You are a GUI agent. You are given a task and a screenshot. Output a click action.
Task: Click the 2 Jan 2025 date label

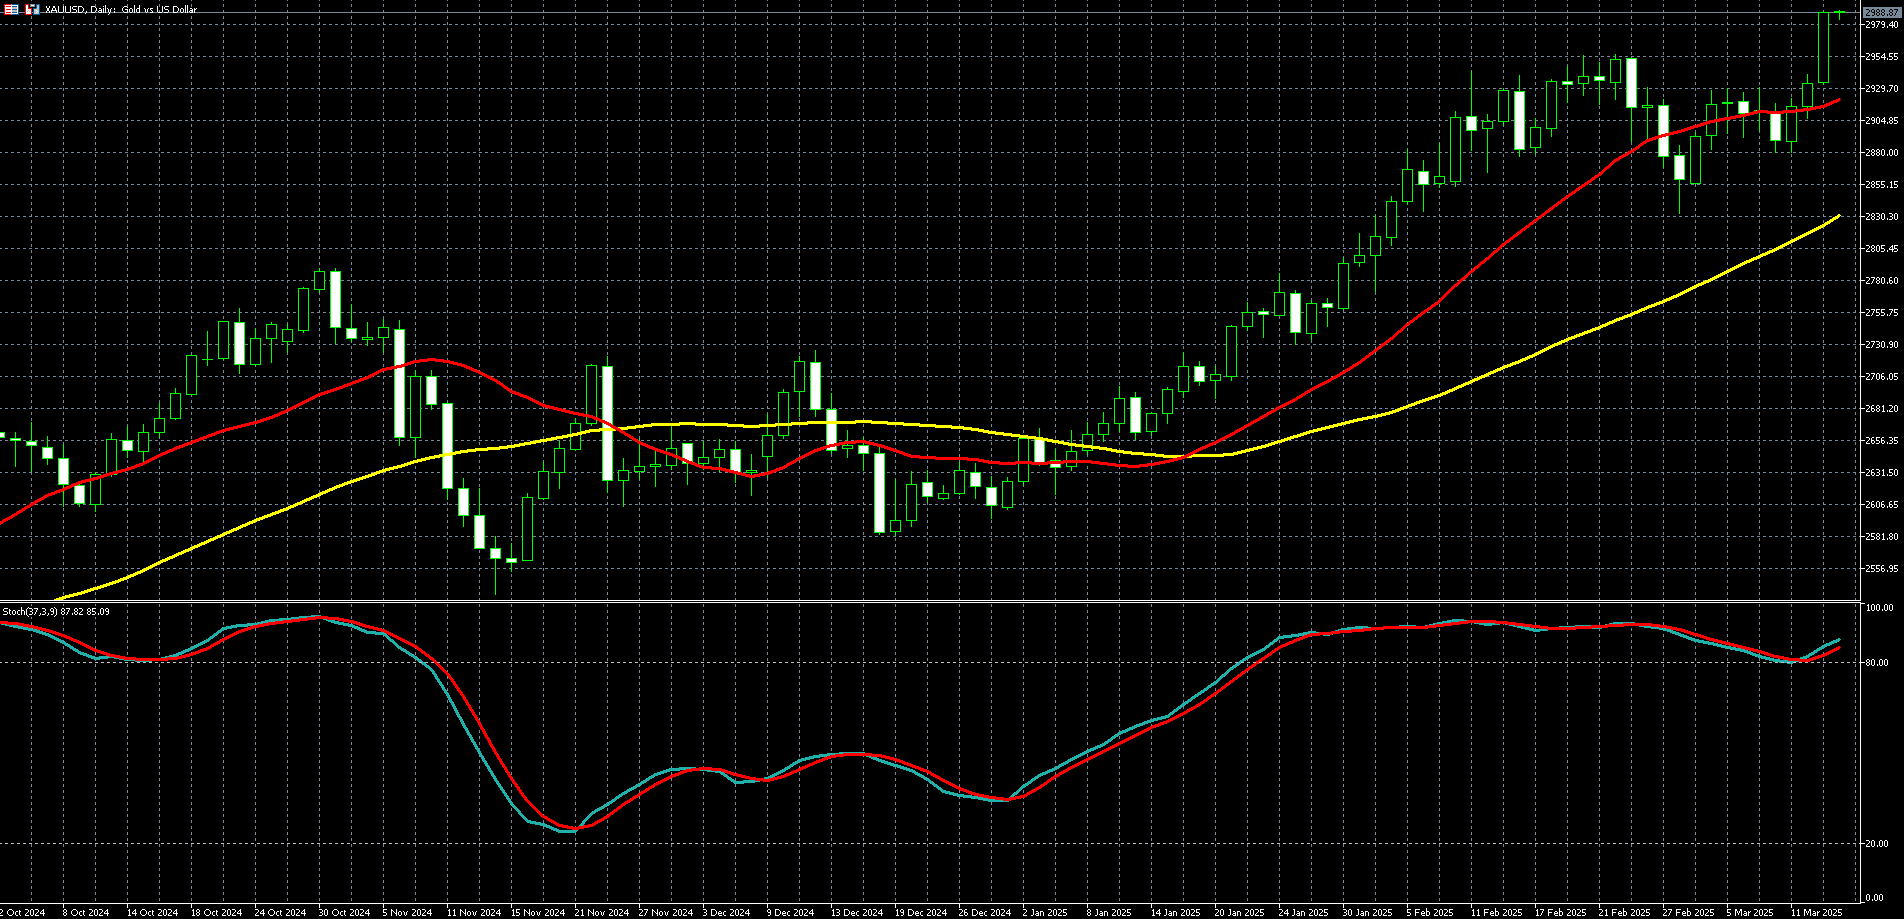(x=1045, y=912)
